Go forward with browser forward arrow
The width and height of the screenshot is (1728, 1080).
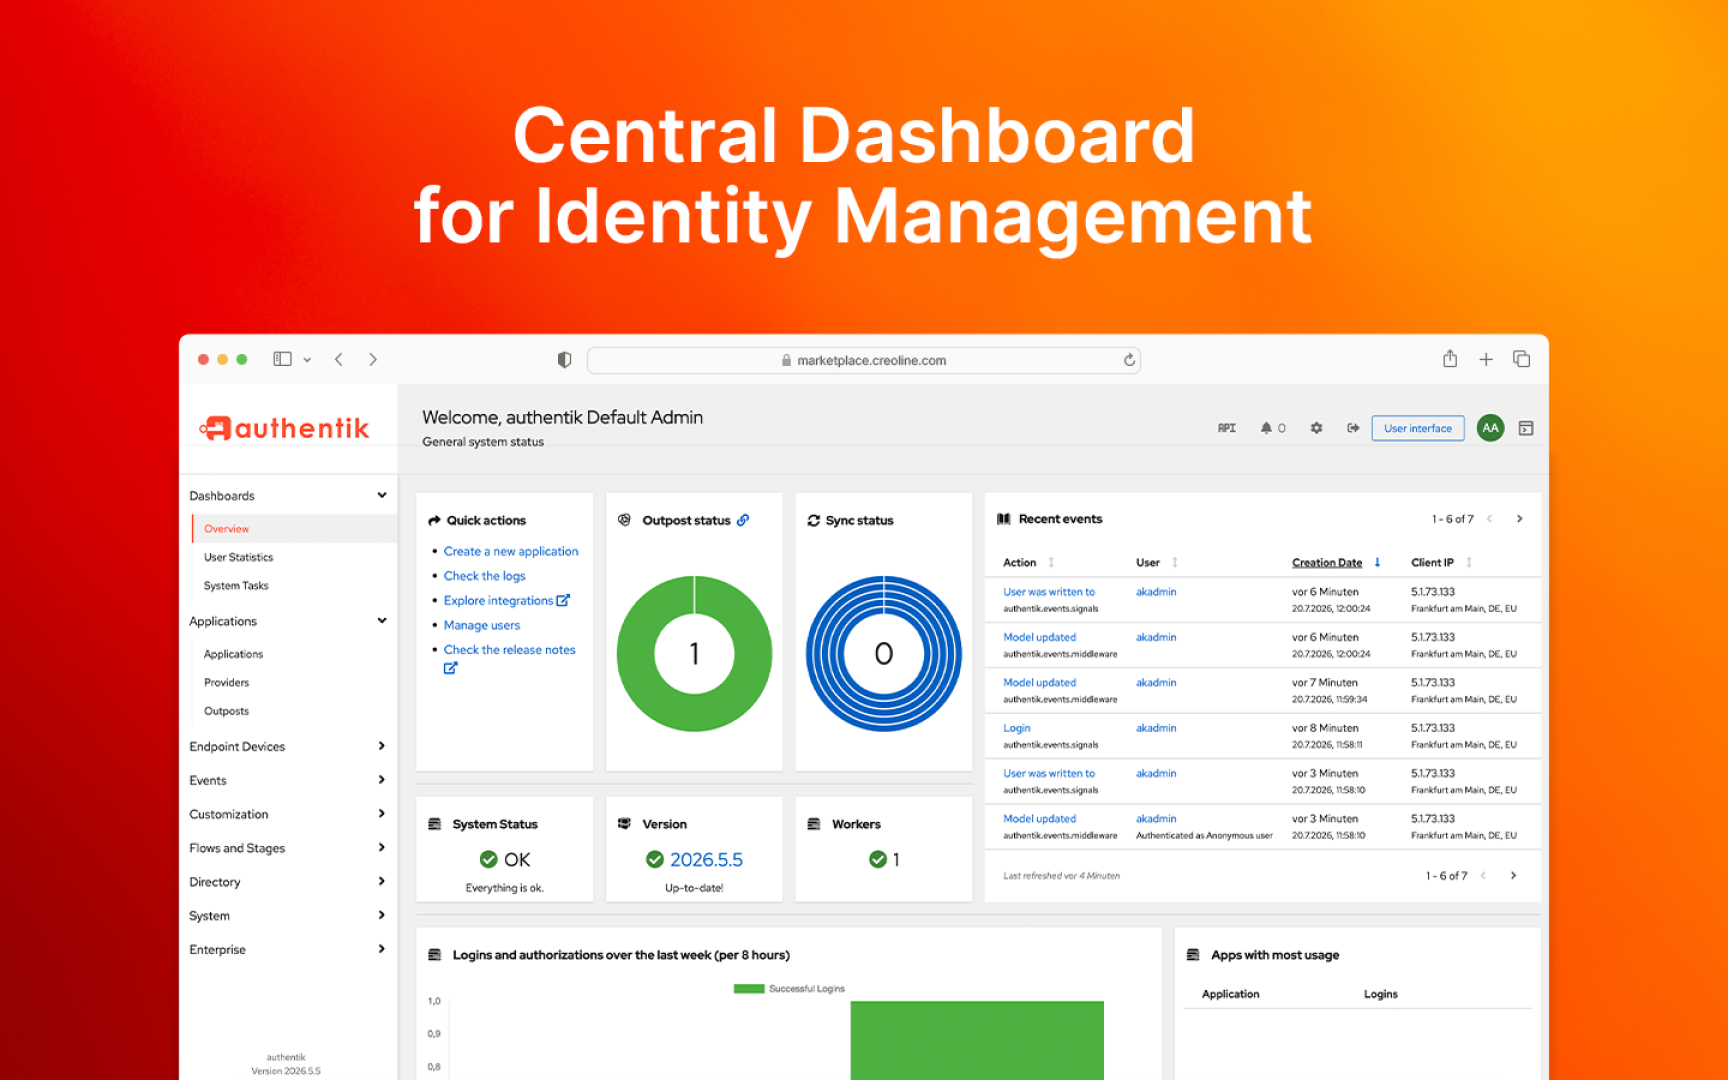pos(373,359)
